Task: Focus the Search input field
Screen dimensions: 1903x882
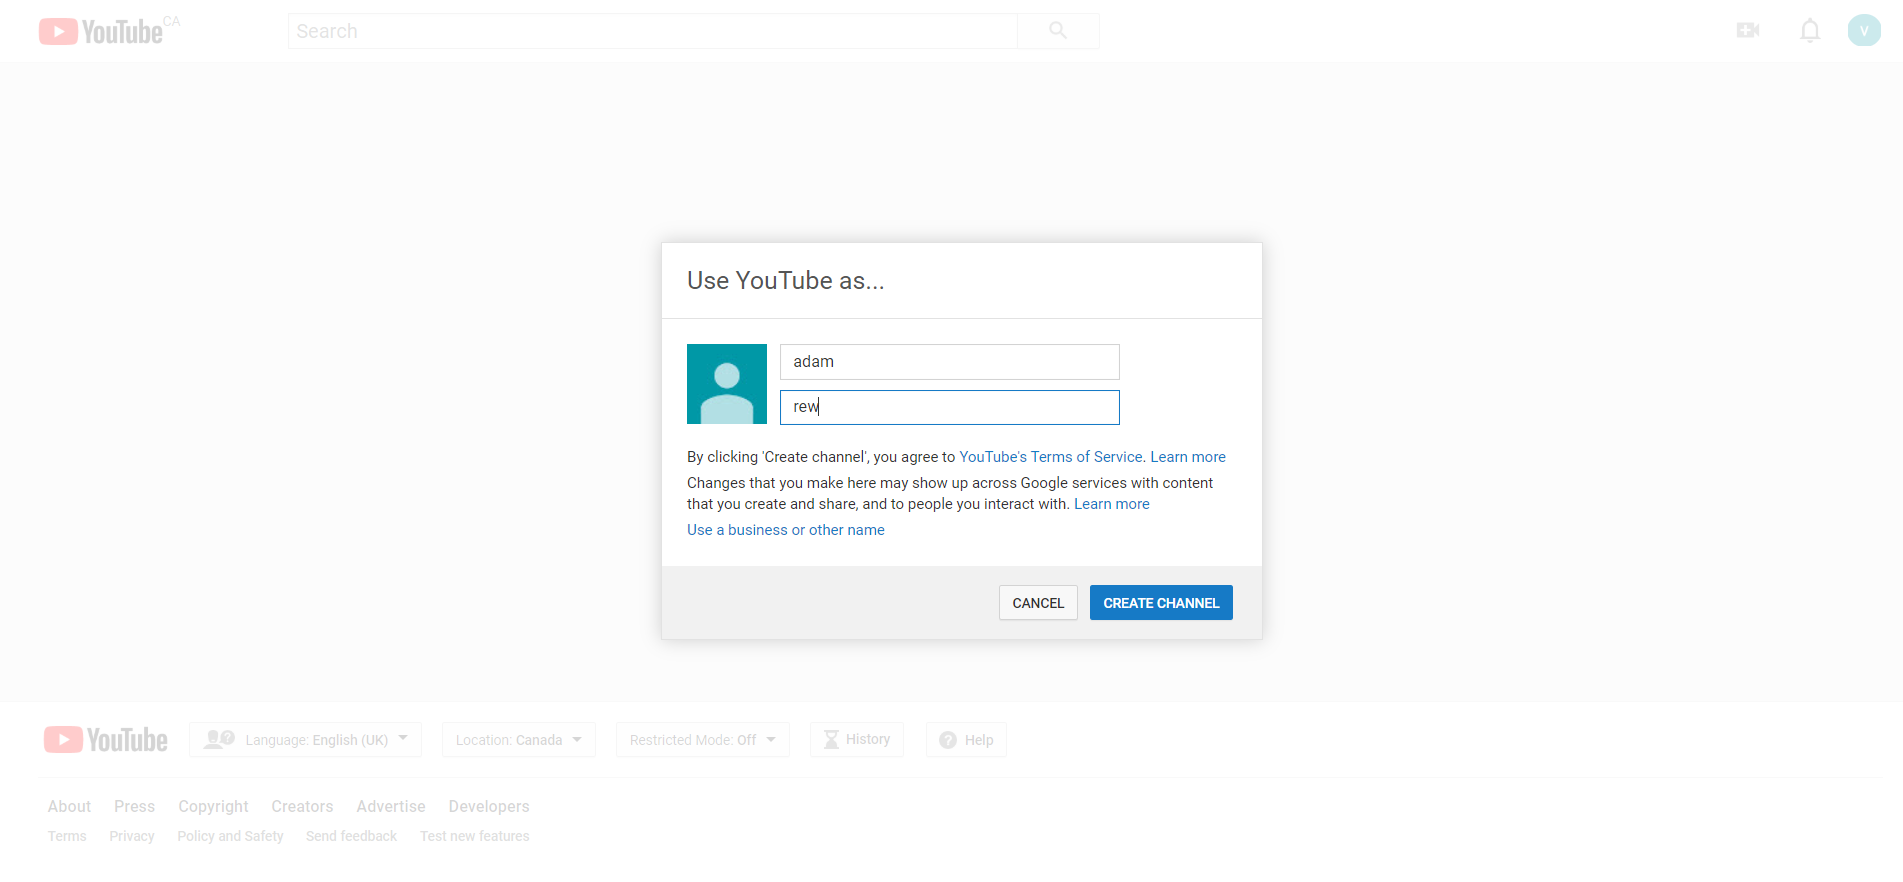Action: coord(653,31)
